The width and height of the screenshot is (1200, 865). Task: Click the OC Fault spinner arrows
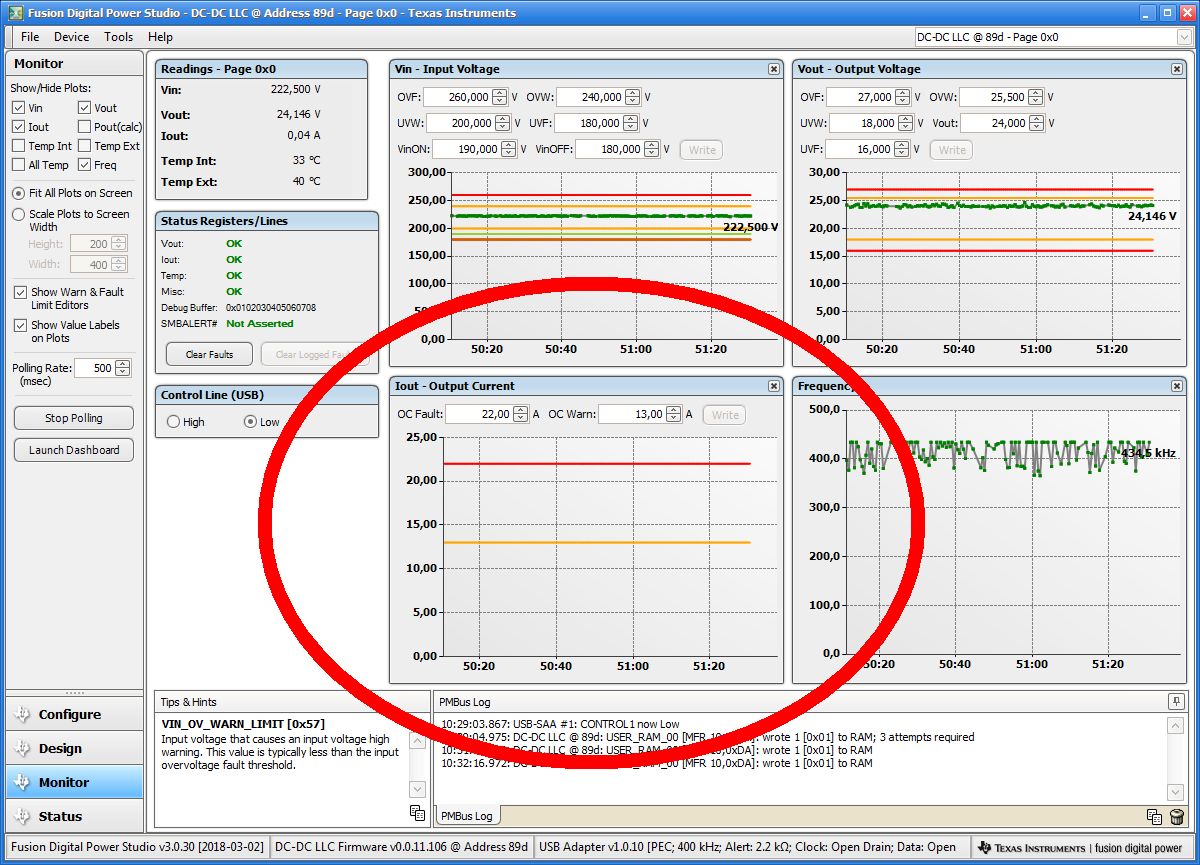[x=521, y=414]
